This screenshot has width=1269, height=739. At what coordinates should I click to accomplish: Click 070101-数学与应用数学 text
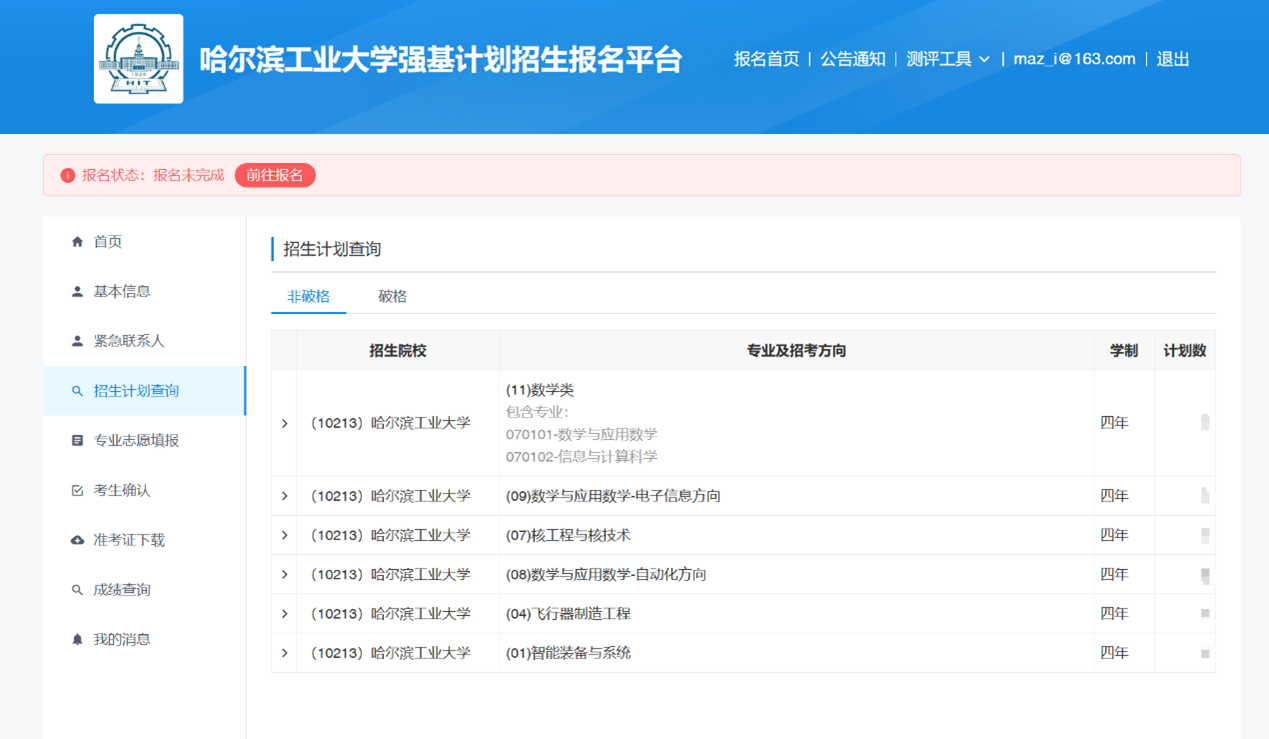point(582,434)
